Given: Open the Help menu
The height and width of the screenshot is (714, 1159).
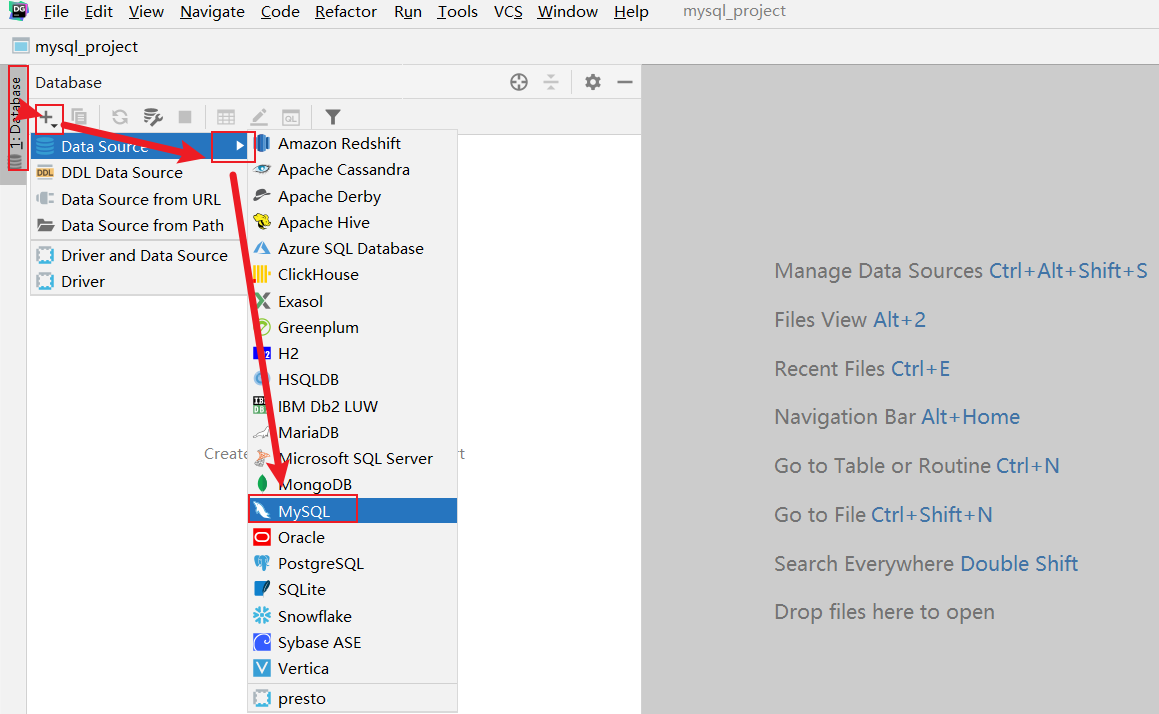Looking at the screenshot, I should click(x=631, y=12).
